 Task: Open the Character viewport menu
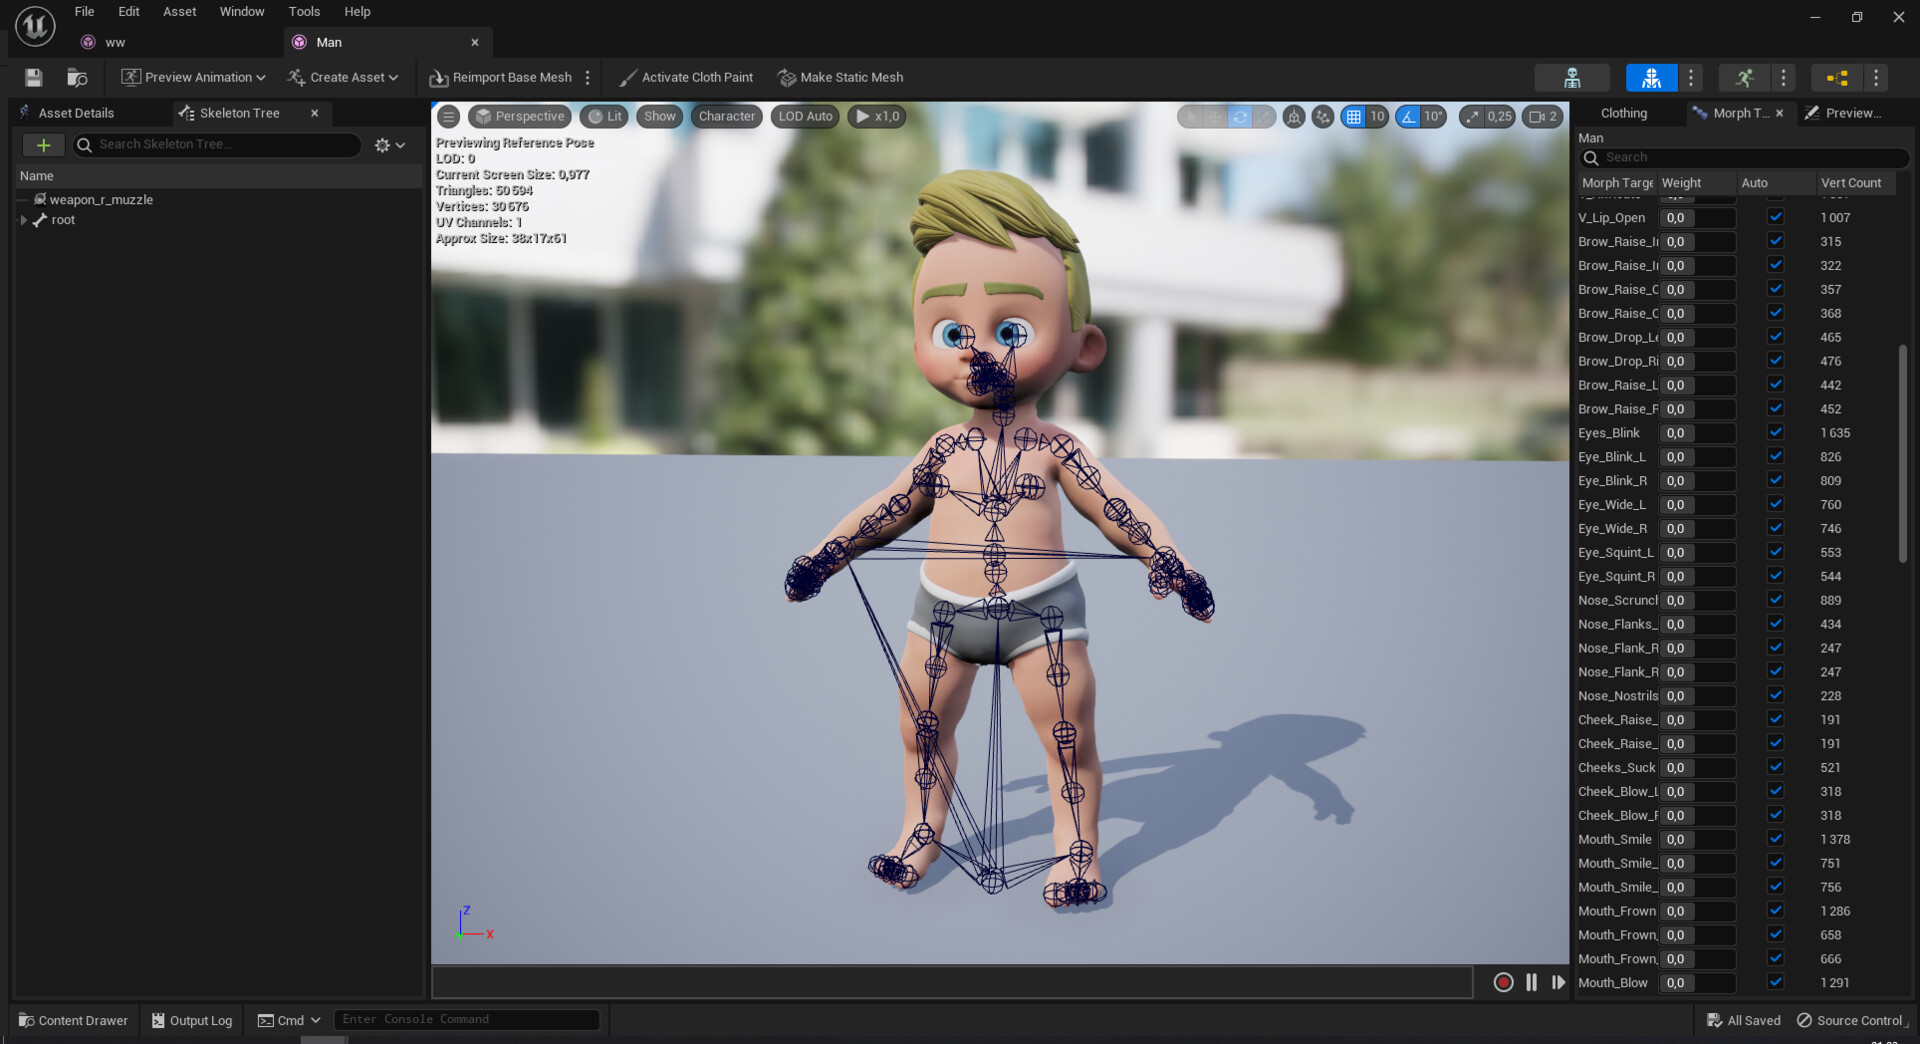pyautogui.click(x=727, y=116)
